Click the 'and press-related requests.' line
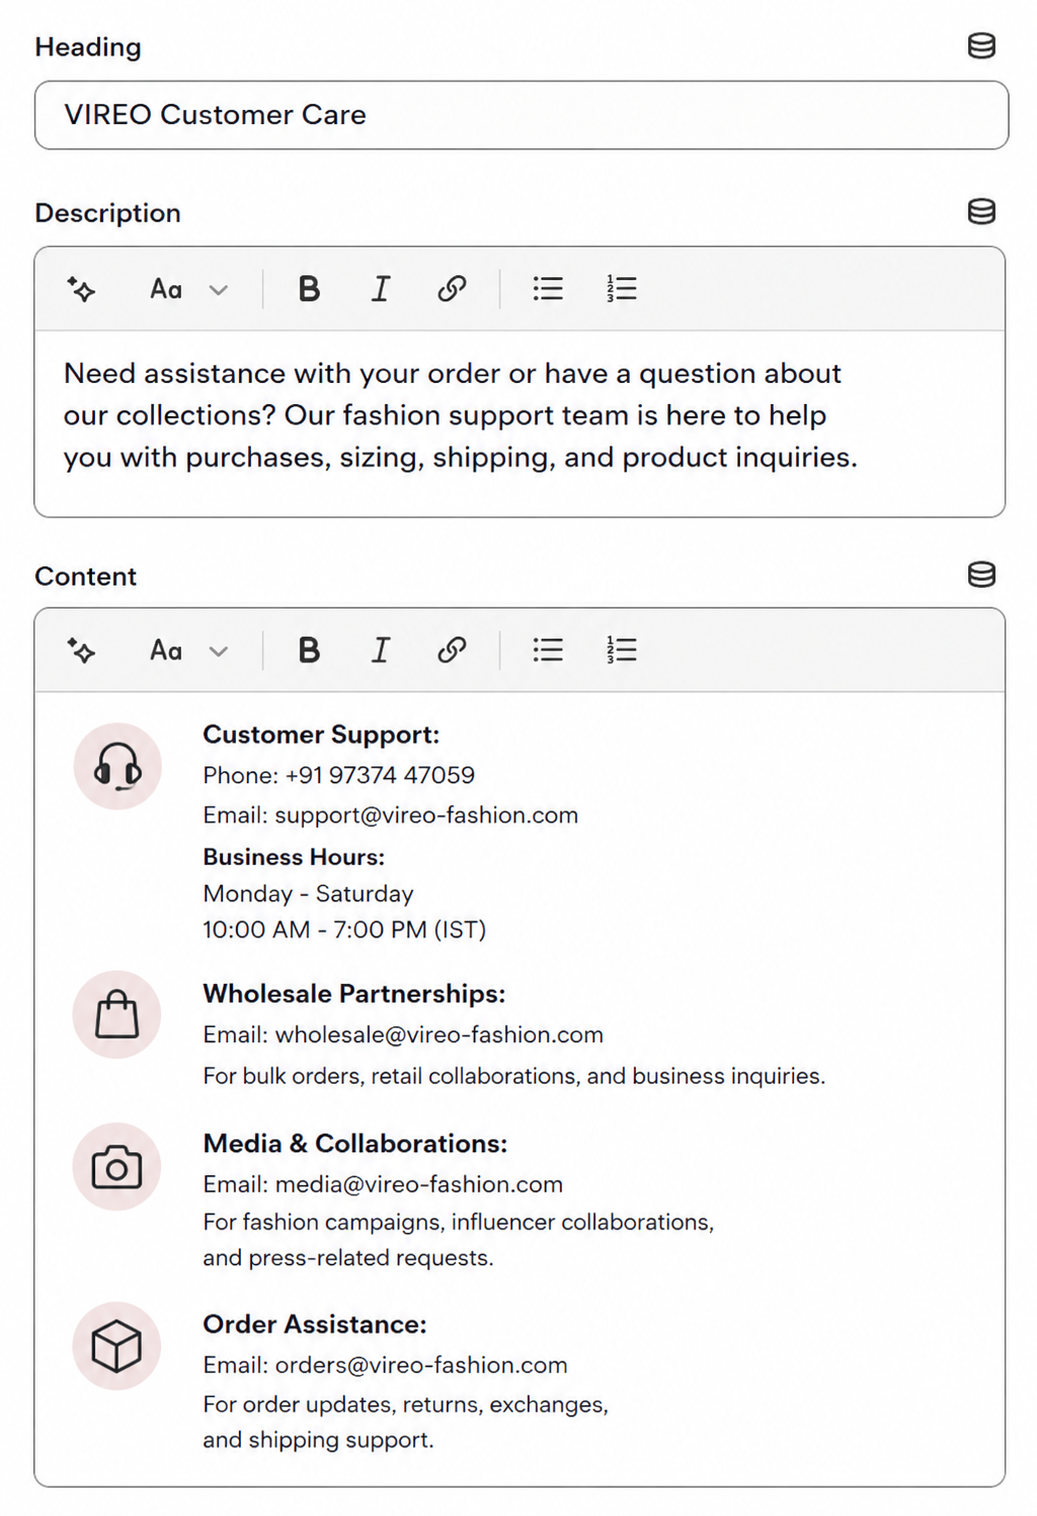 point(348,1258)
